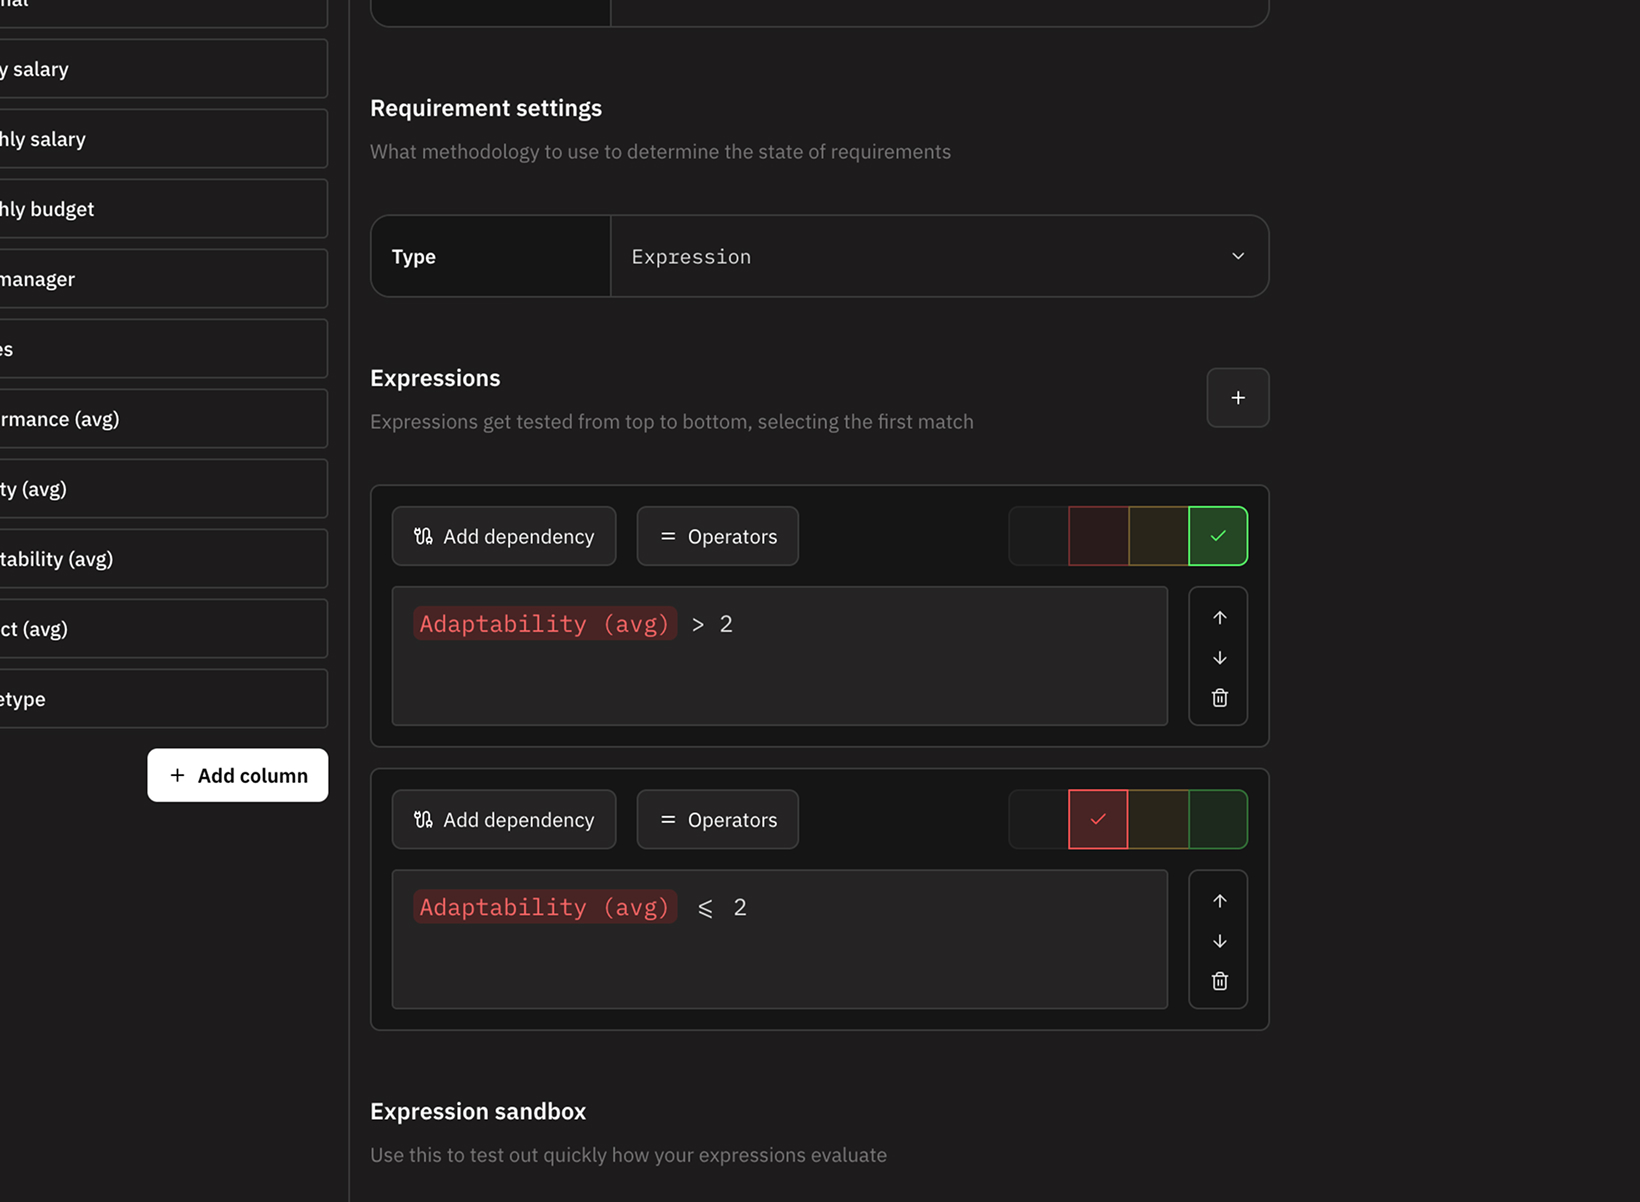Select green checked state in first expression
Viewport: 1640px width, 1202px height.
1217,537
